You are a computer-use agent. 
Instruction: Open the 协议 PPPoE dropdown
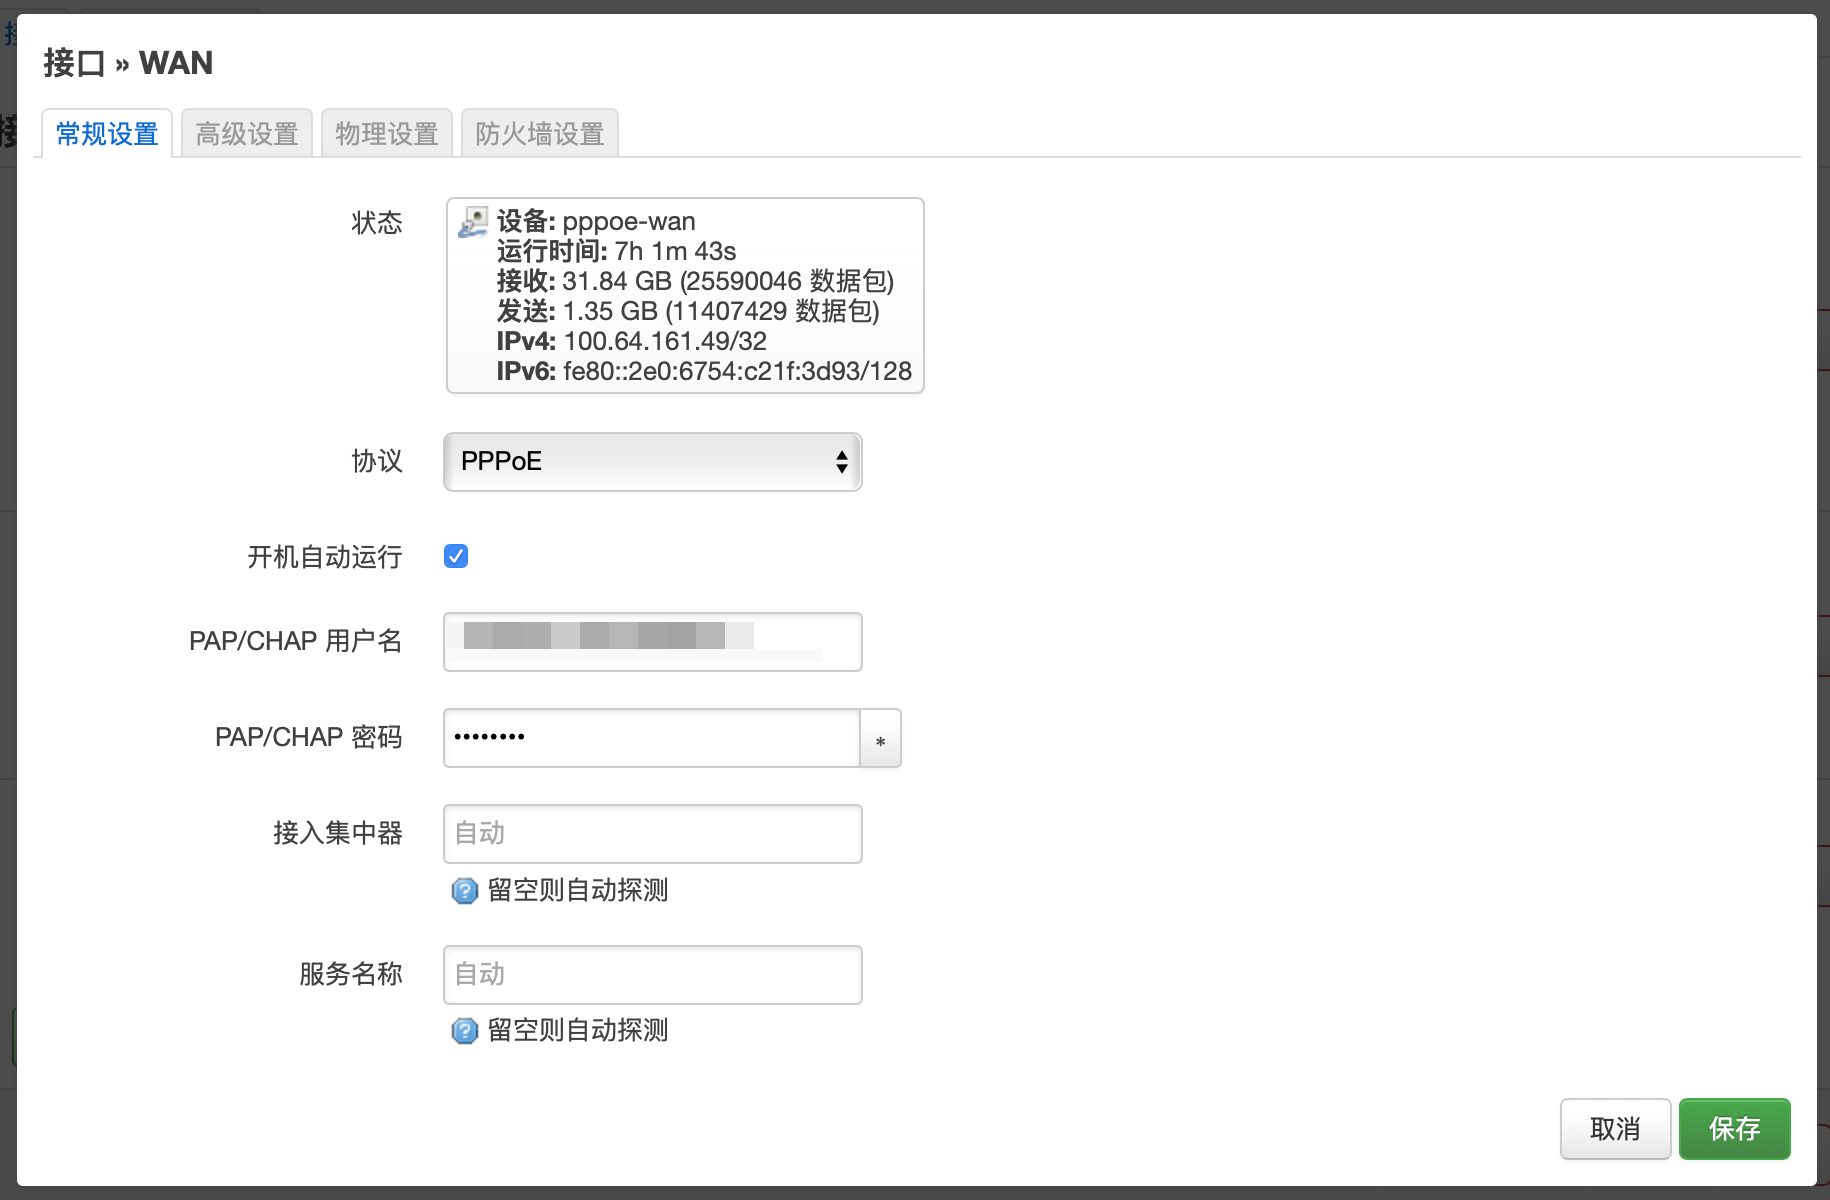[652, 462]
